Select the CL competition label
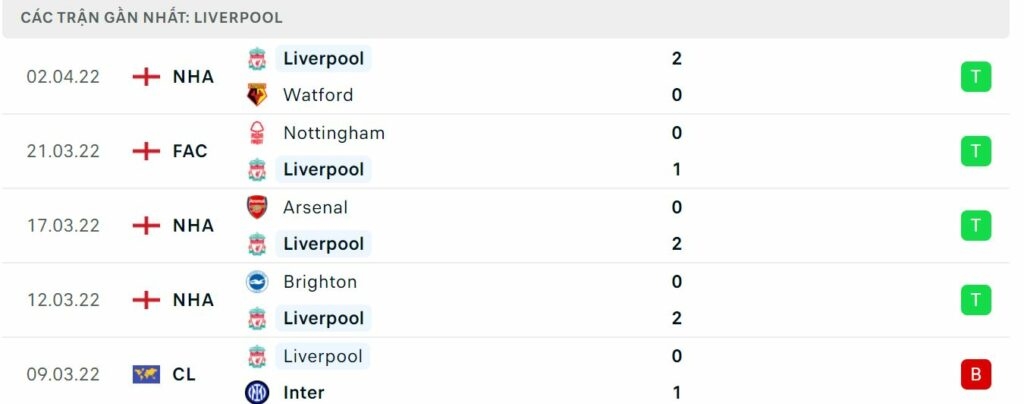The height and width of the screenshot is (404, 1024). click(184, 375)
